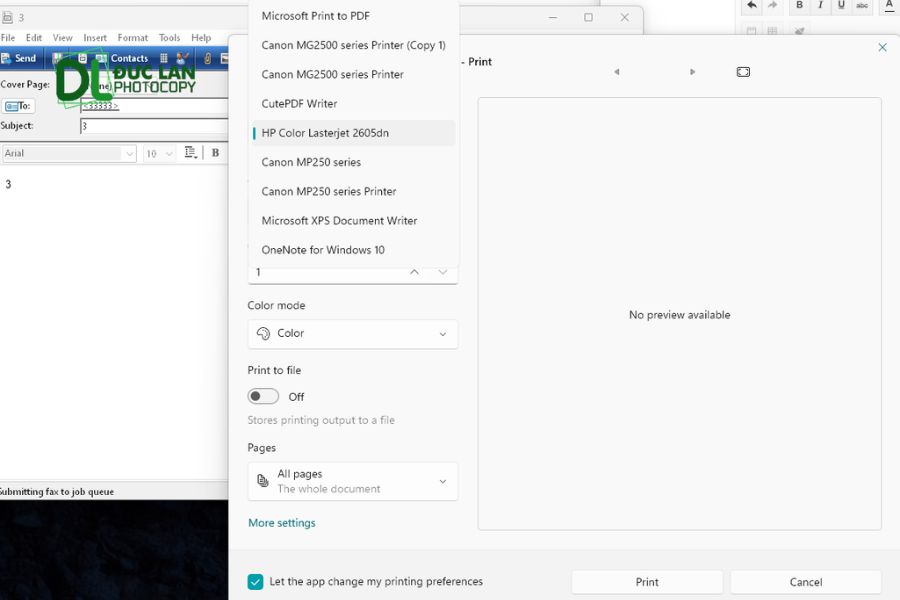
Task: Click the paperclip attach icon in the fax toolbar
Action: 208,58
